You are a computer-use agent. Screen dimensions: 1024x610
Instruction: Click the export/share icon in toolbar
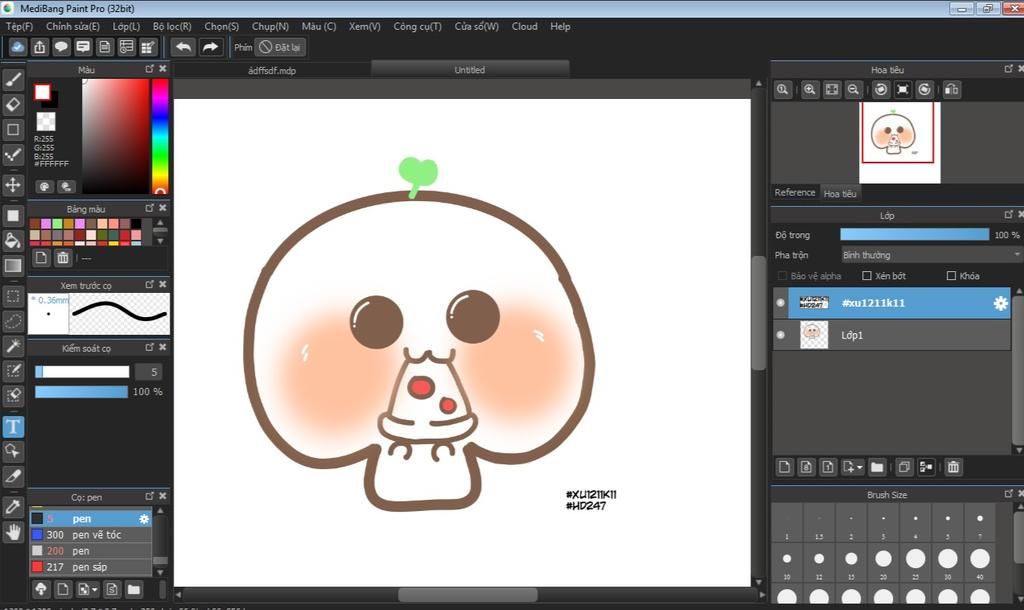[40, 47]
